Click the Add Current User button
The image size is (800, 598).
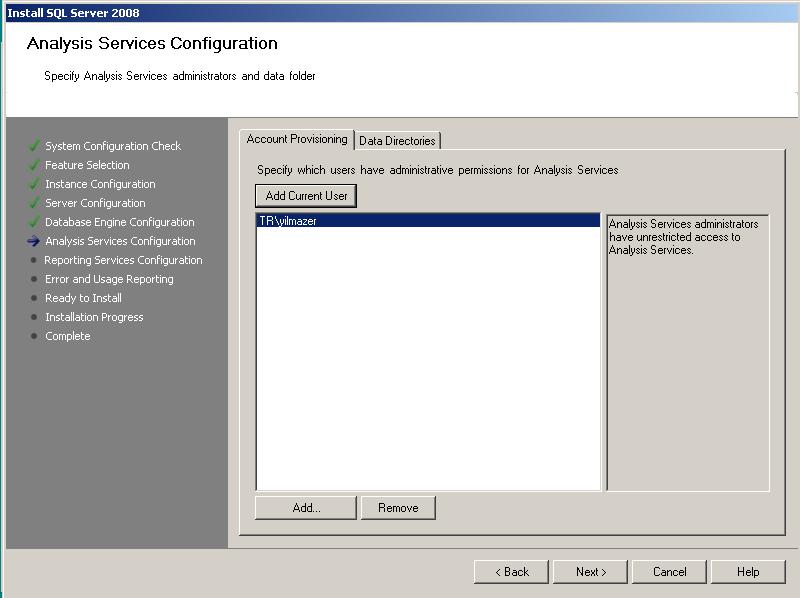pos(306,196)
